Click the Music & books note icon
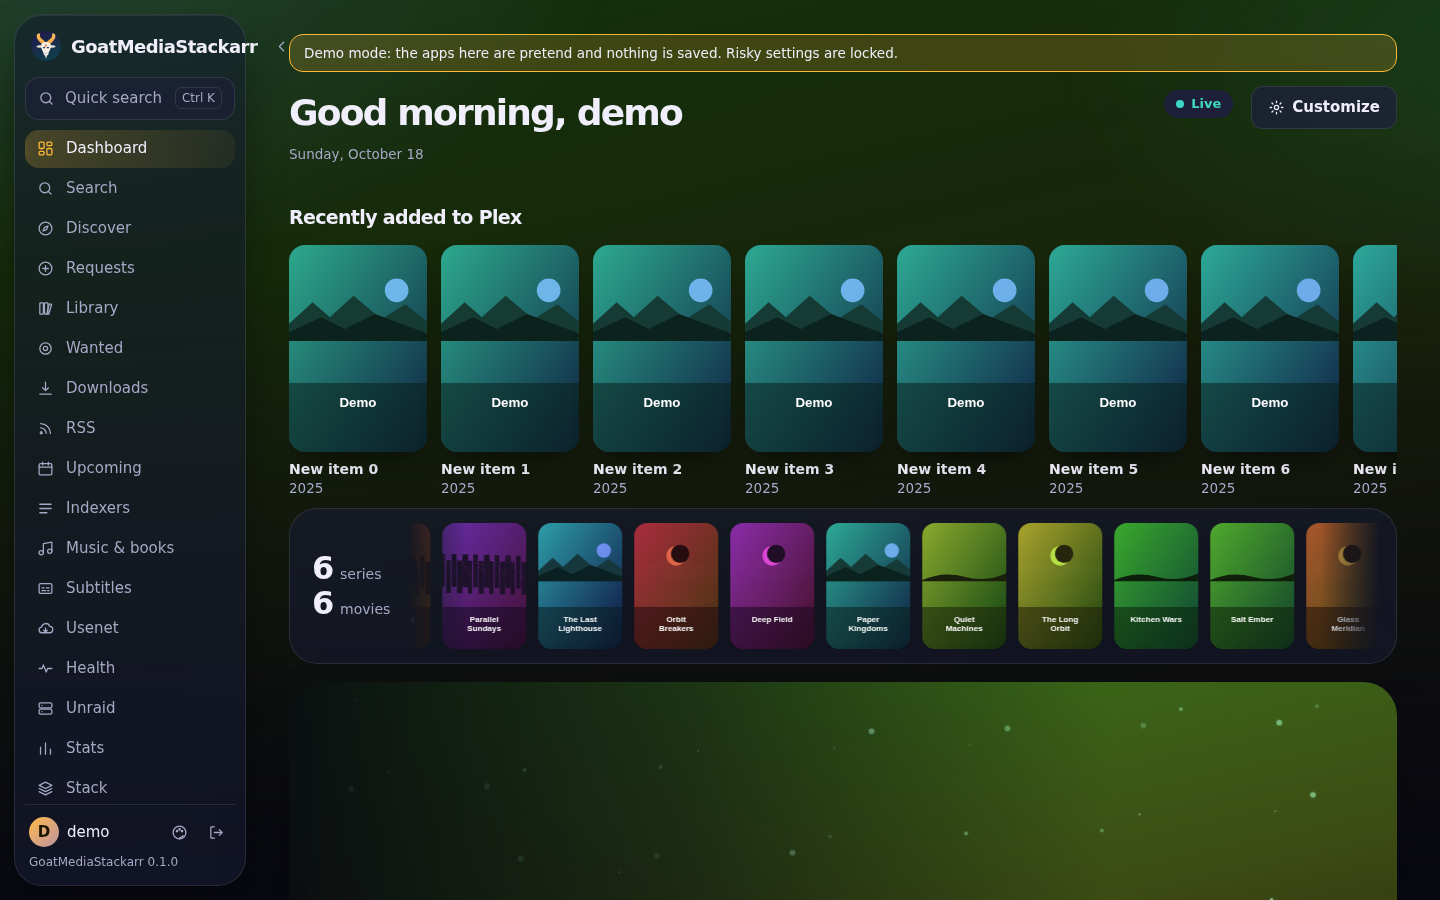 45,548
